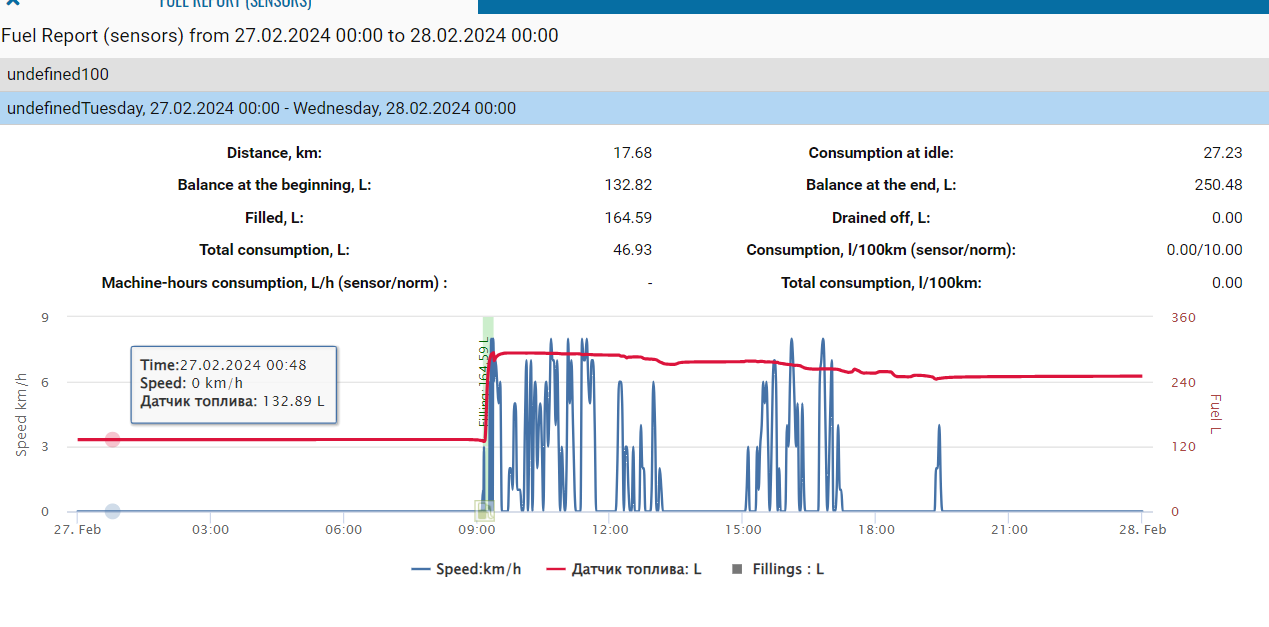The width and height of the screenshot is (1269, 627).
Task: Toggle the Fillings series in legend
Action: [778, 569]
